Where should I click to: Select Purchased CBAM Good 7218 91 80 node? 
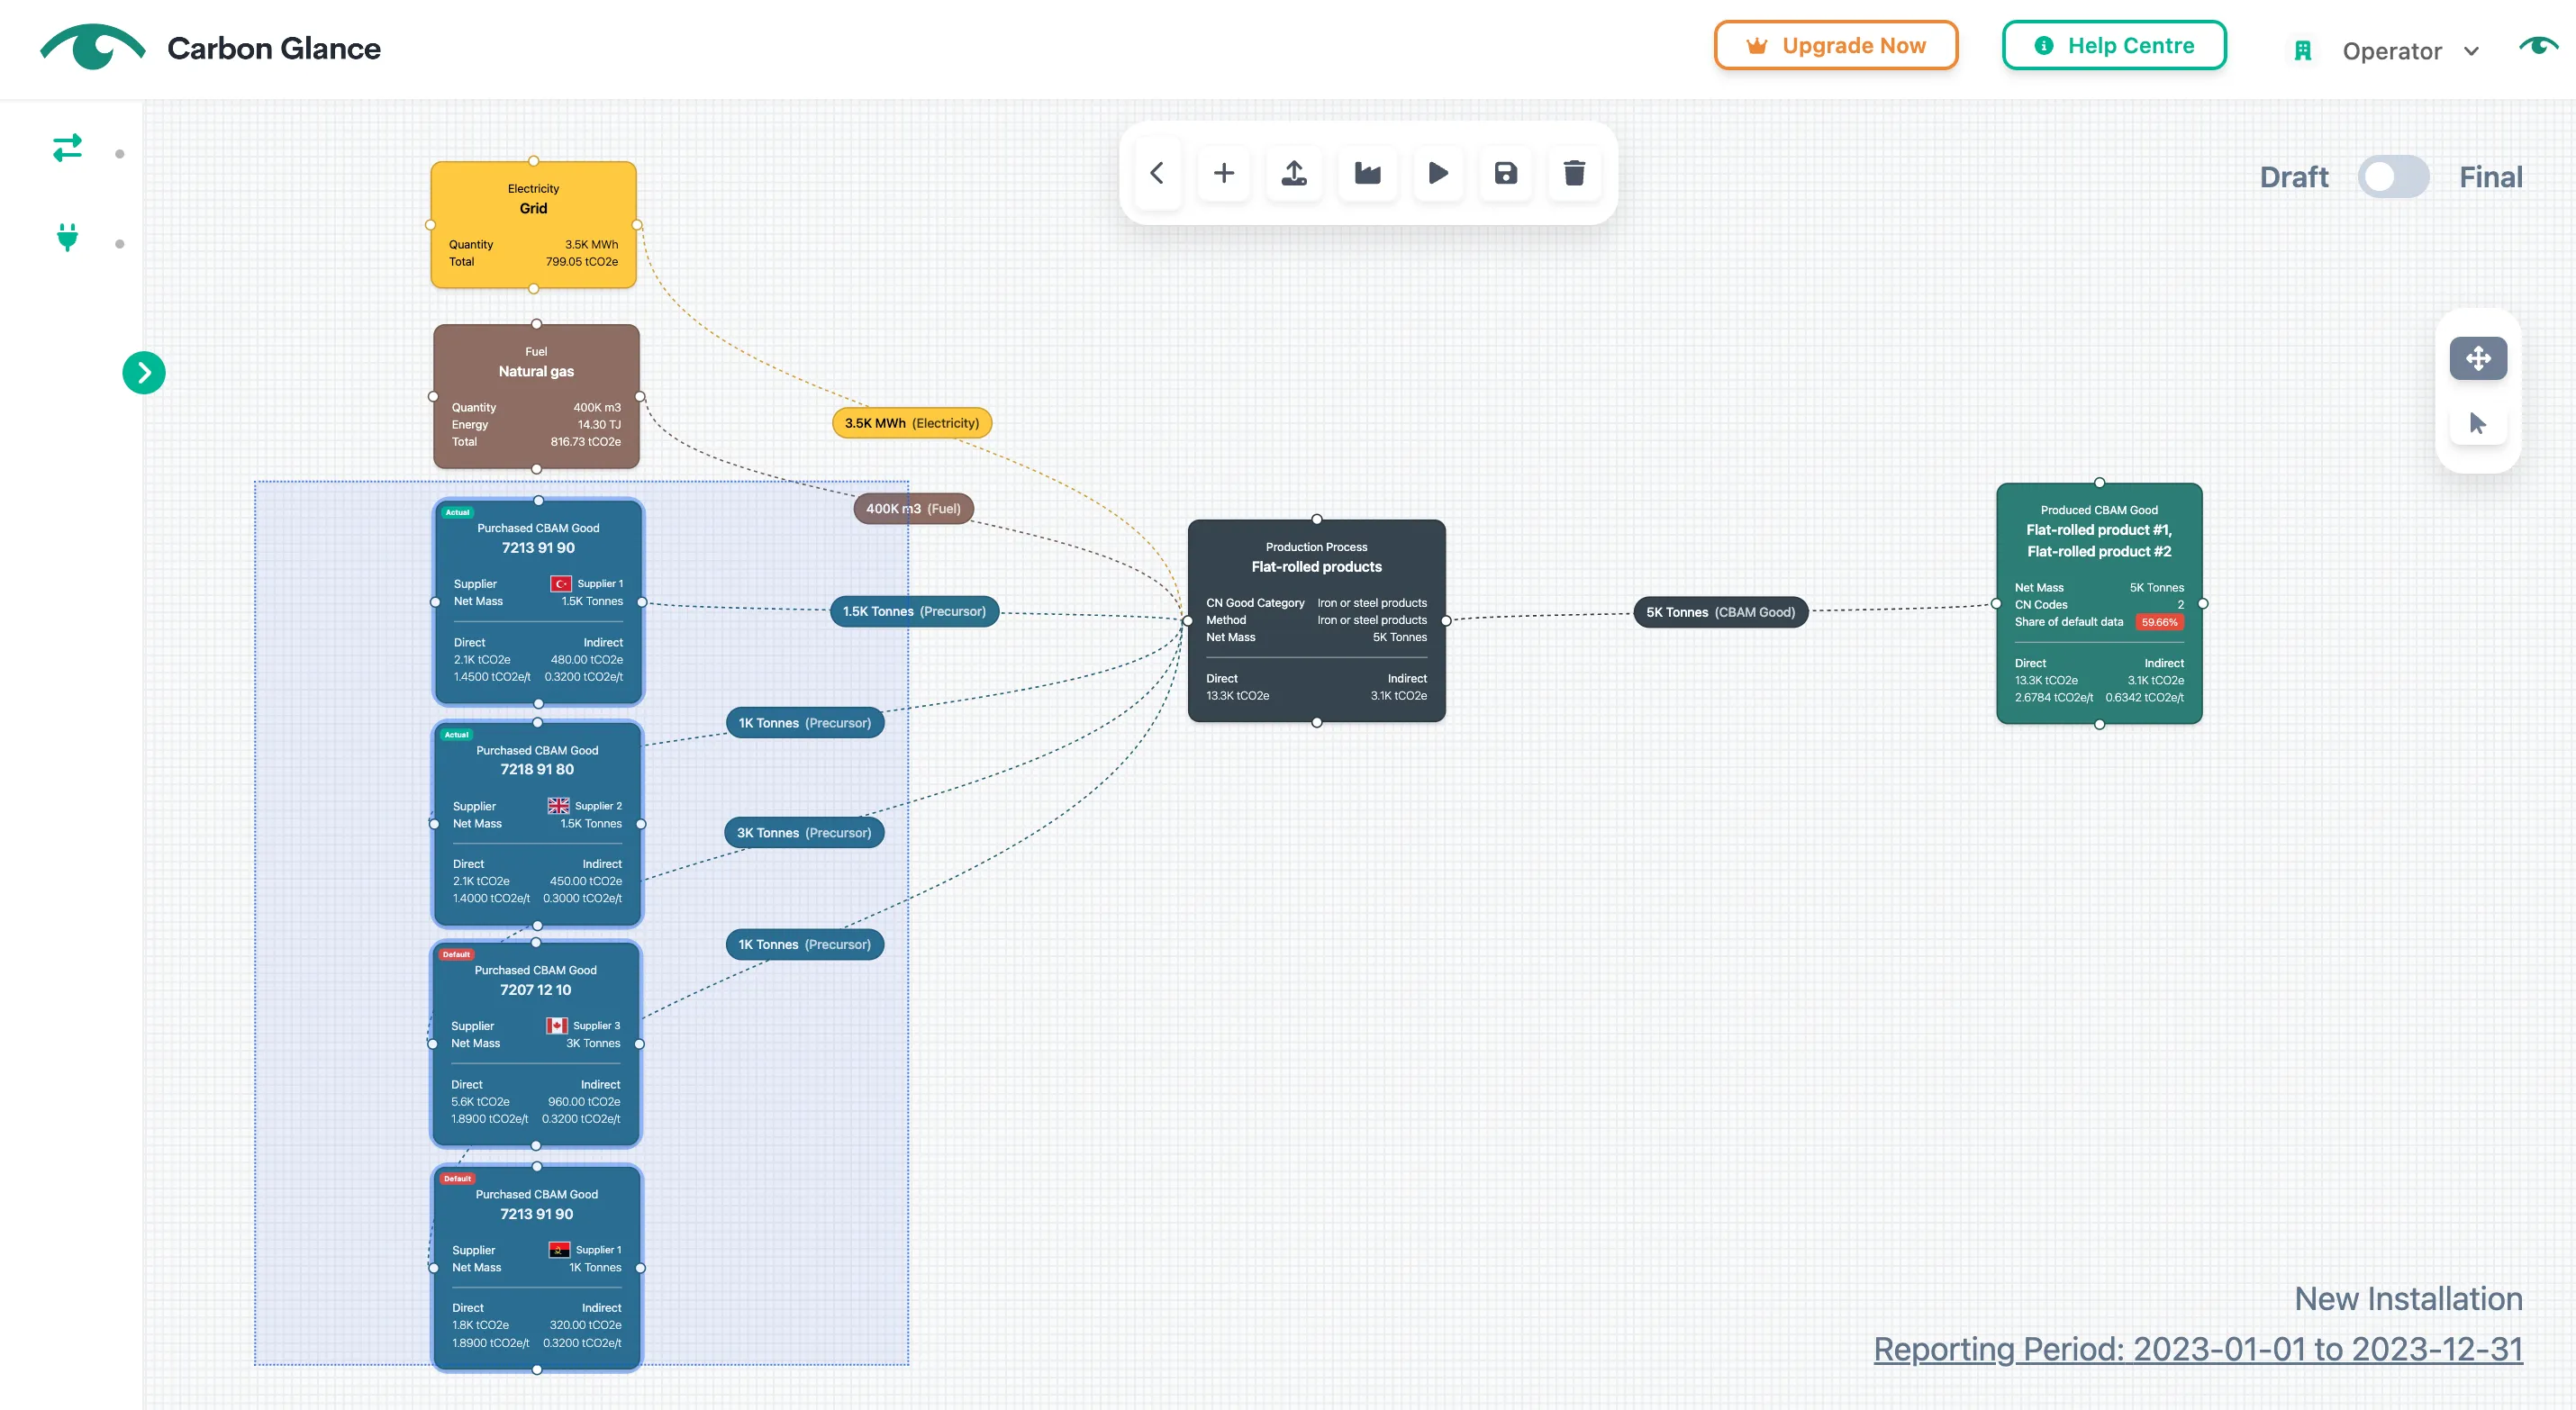coord(537,824)
